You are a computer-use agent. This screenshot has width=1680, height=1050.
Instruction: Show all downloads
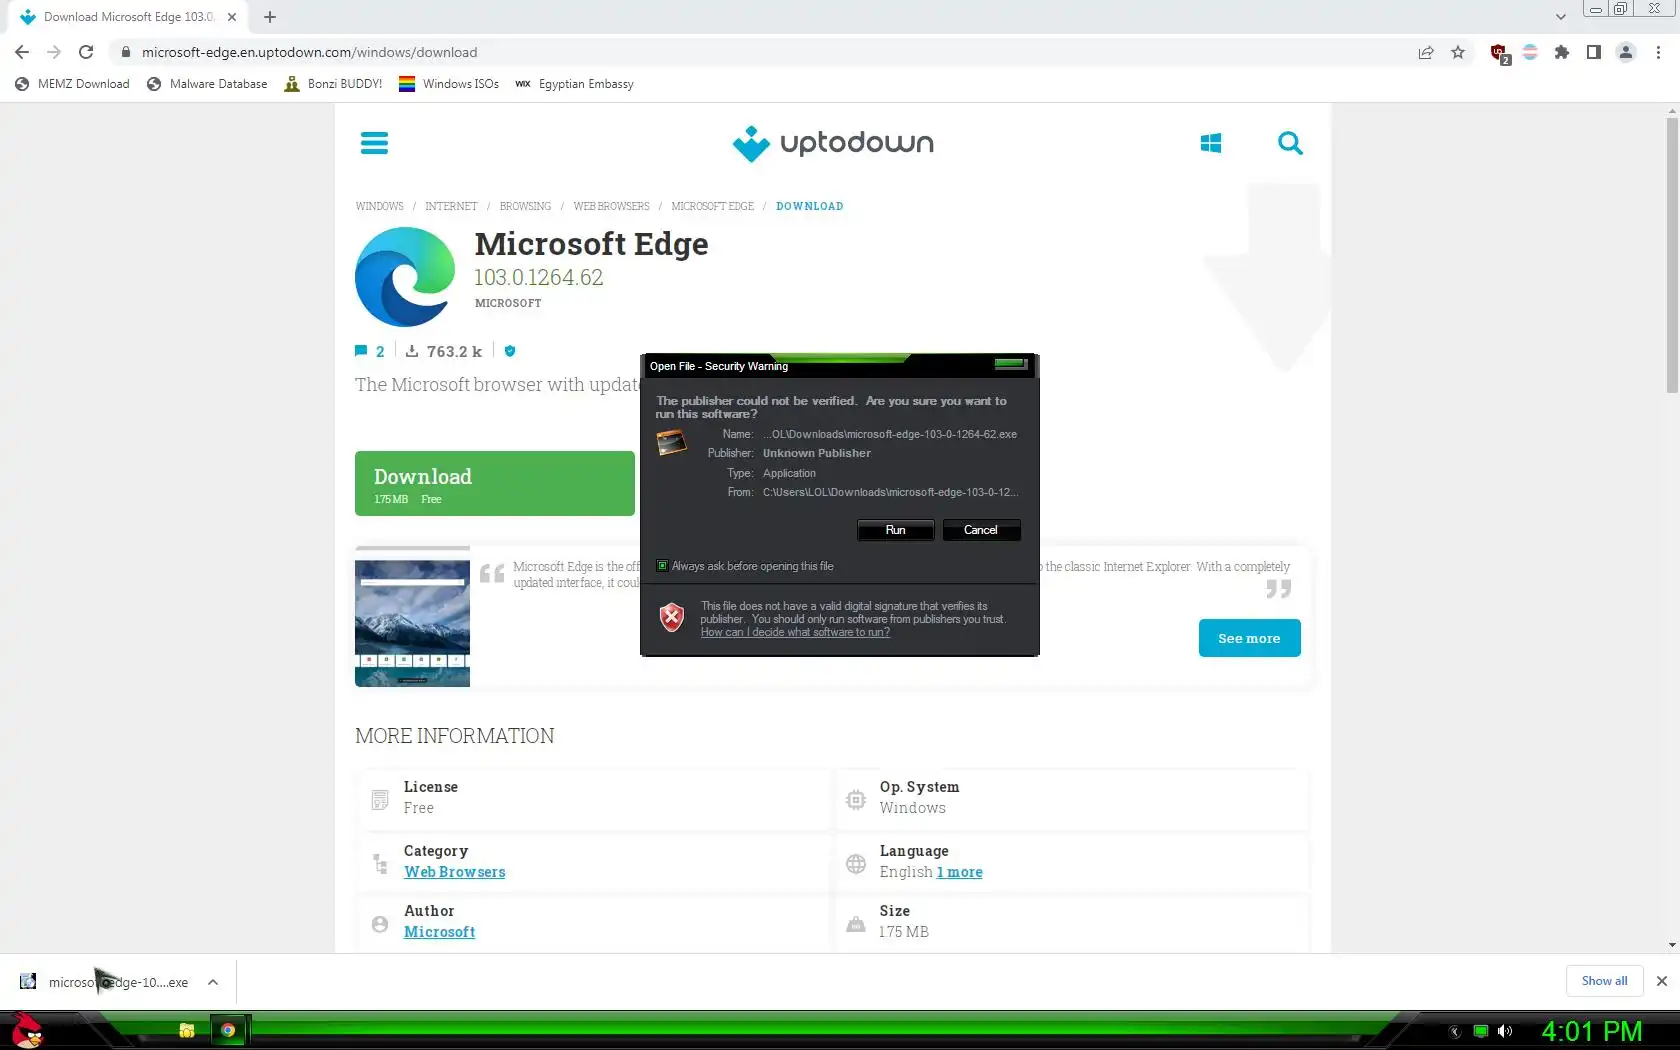tap(1604, 981)
